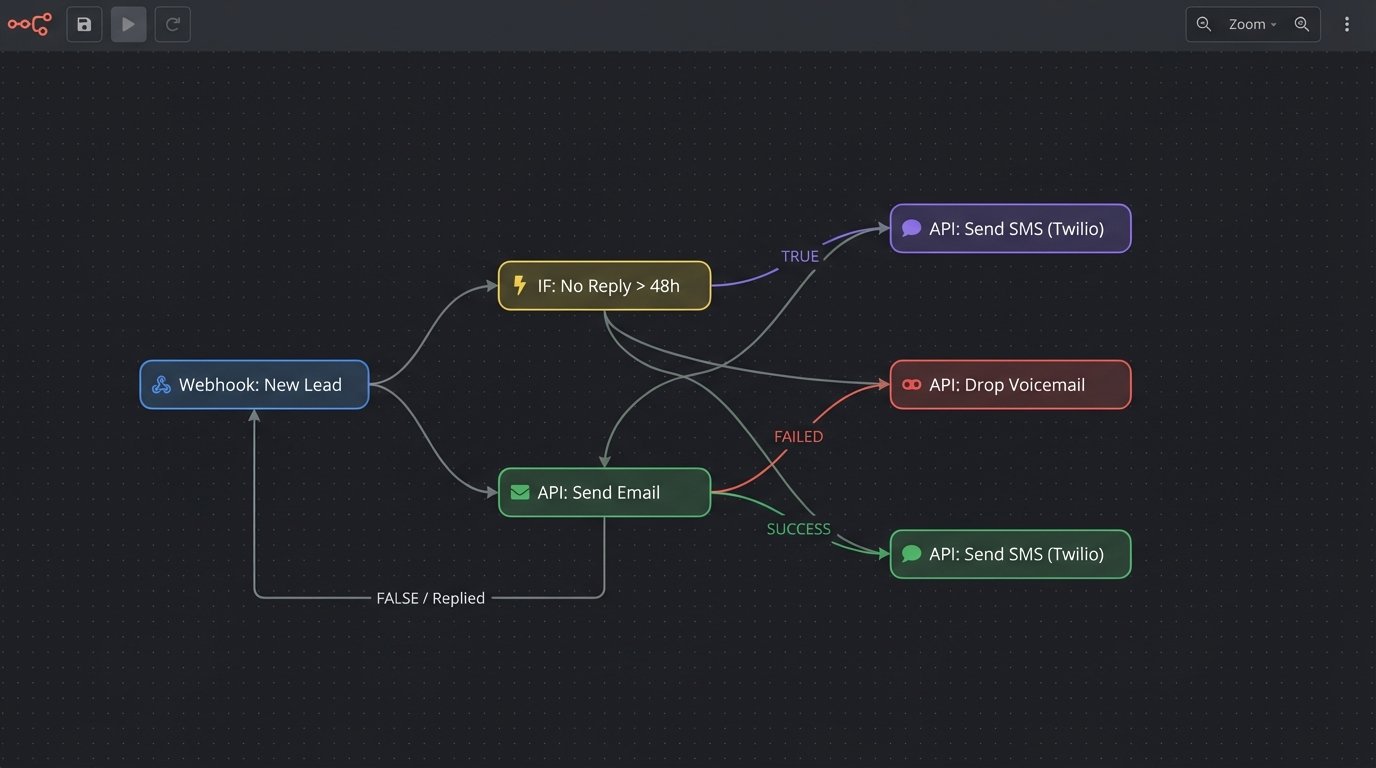This screenshot has height=768, width=1376.
Task: Select the Webhook: New Lead node
Action: pyautogui.click(x=254, y=384)
